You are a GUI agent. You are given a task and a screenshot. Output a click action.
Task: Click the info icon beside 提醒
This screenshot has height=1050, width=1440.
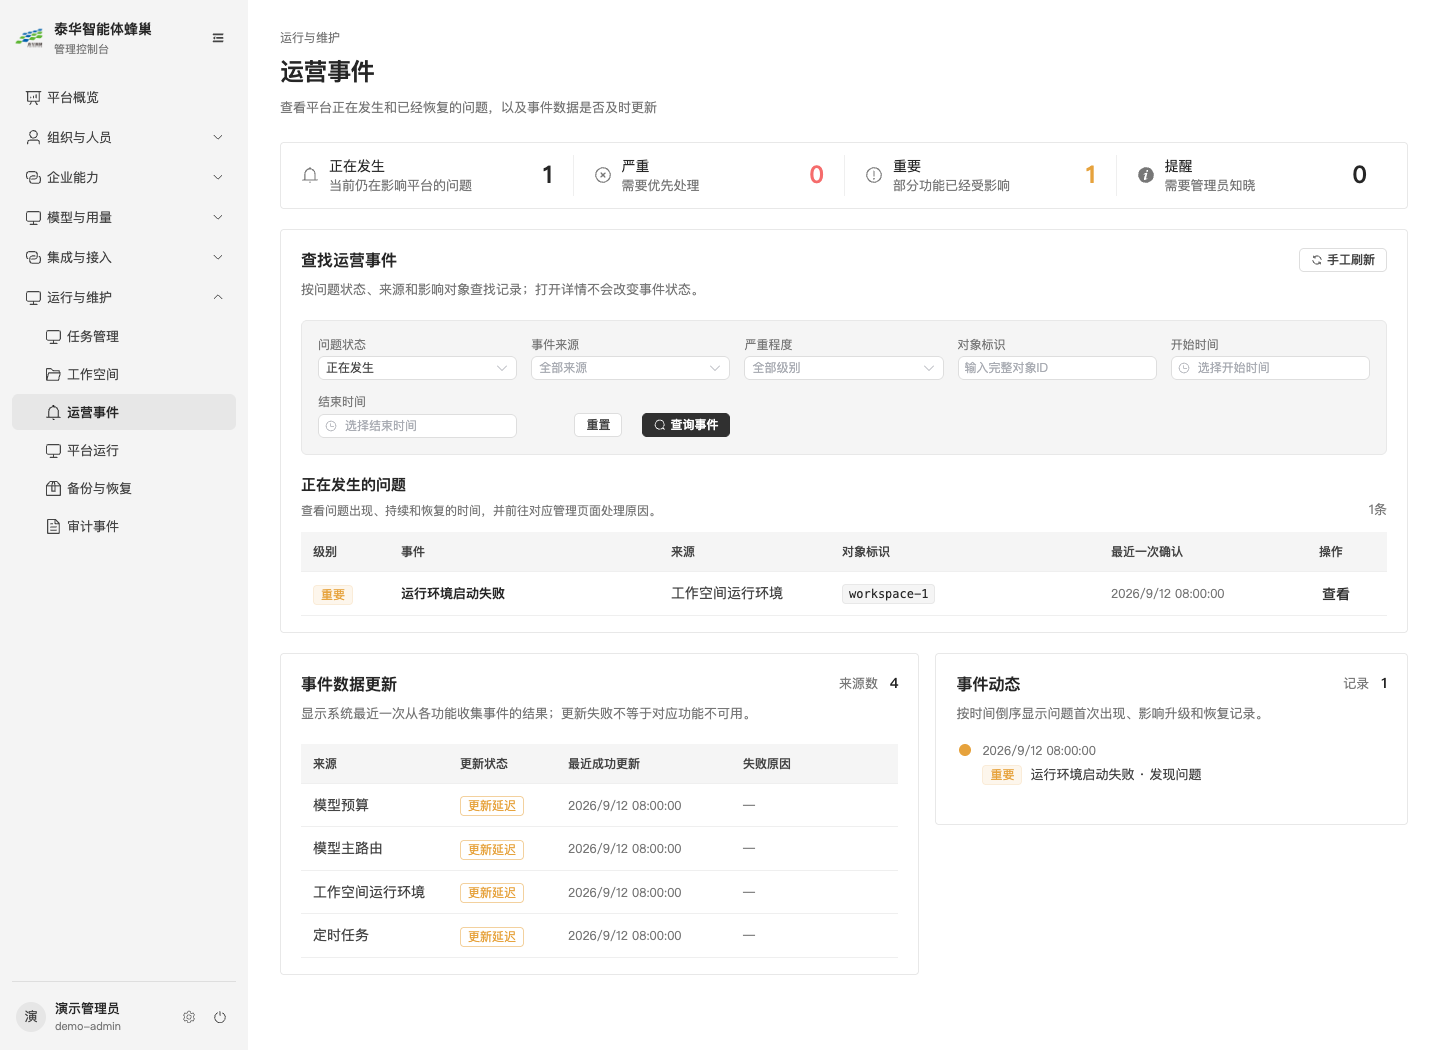(1146, 175)
